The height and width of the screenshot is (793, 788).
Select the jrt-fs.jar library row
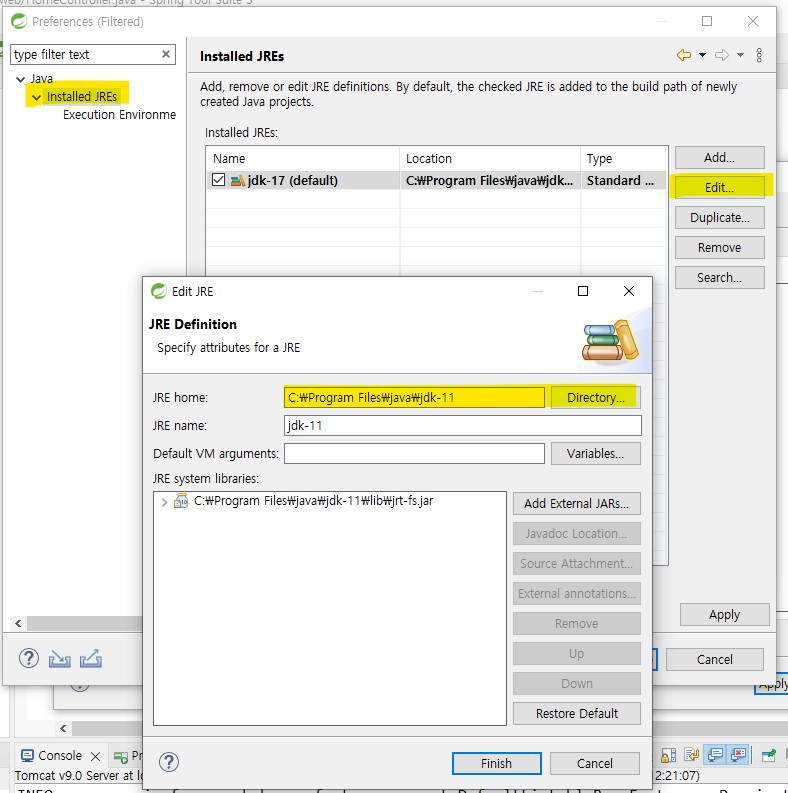tap(313, 501)
